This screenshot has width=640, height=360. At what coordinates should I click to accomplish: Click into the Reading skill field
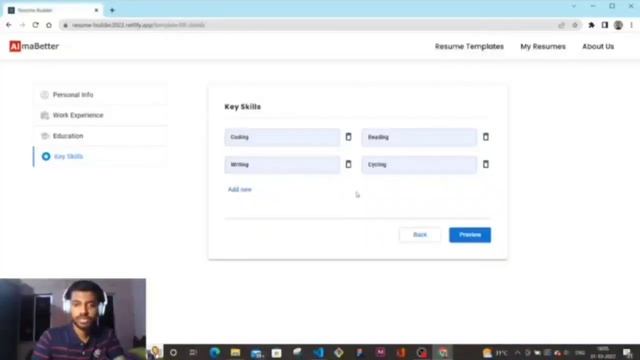[419, 137]
